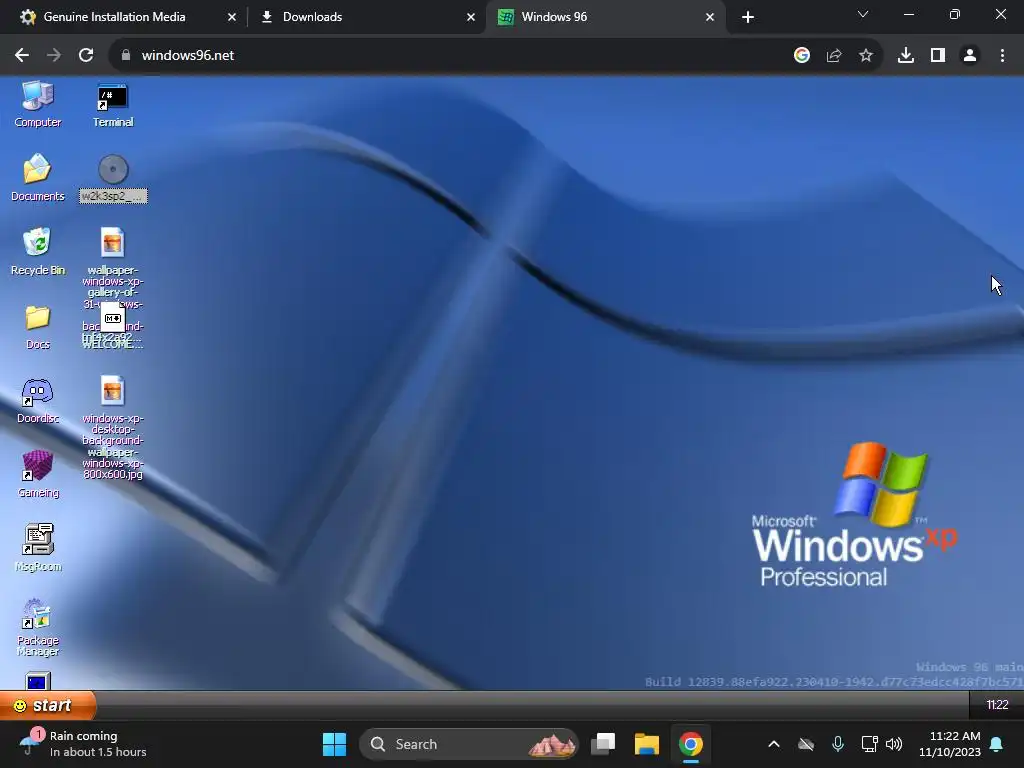Open the notifications bell icon

[997, 744]
